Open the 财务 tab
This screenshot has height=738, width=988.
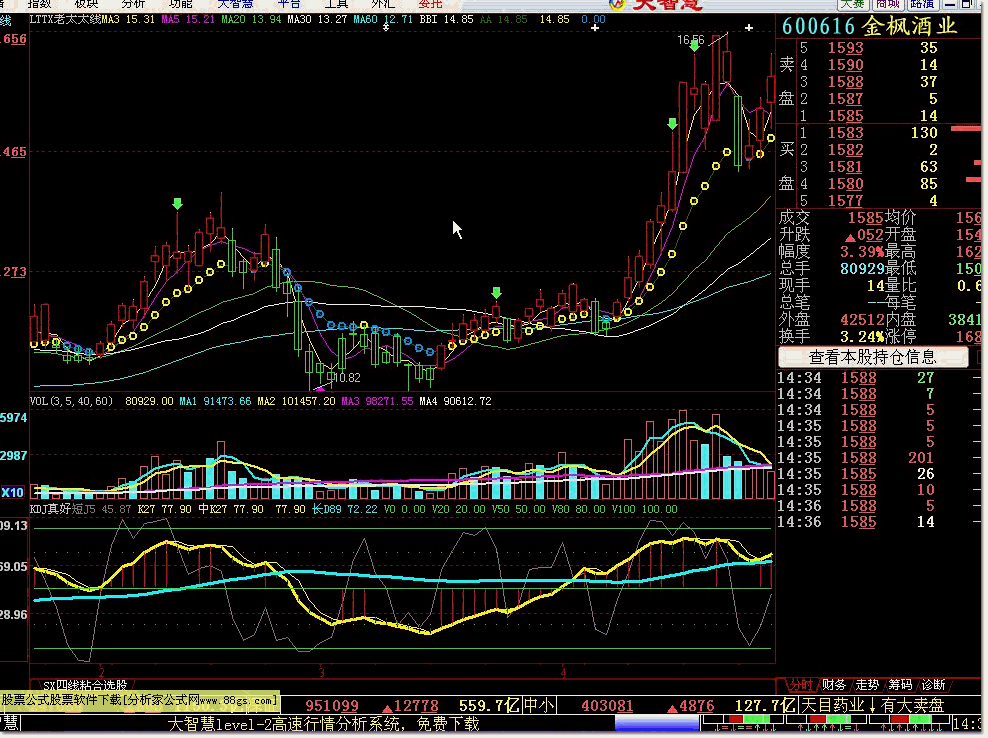834,684
